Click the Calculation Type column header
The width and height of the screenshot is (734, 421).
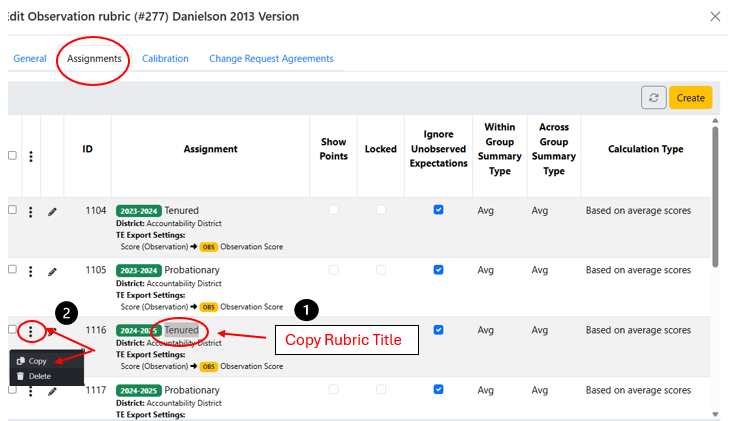pos(646,149)
